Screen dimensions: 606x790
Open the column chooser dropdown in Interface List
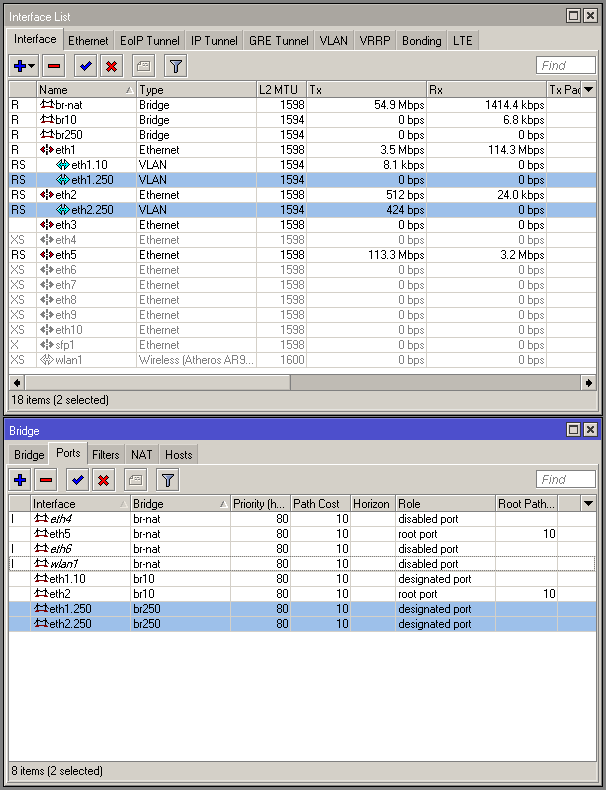click(x=588, y=90)
